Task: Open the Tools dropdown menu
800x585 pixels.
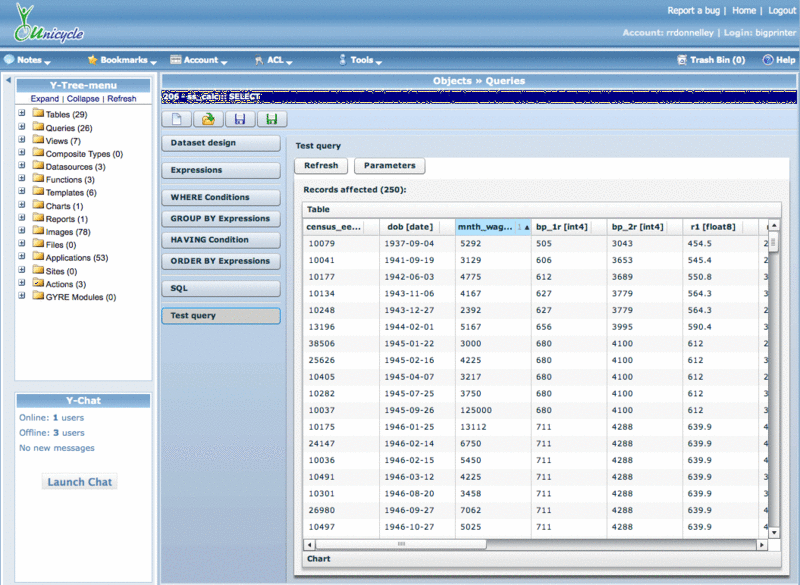Action: [x=361, y=60]
